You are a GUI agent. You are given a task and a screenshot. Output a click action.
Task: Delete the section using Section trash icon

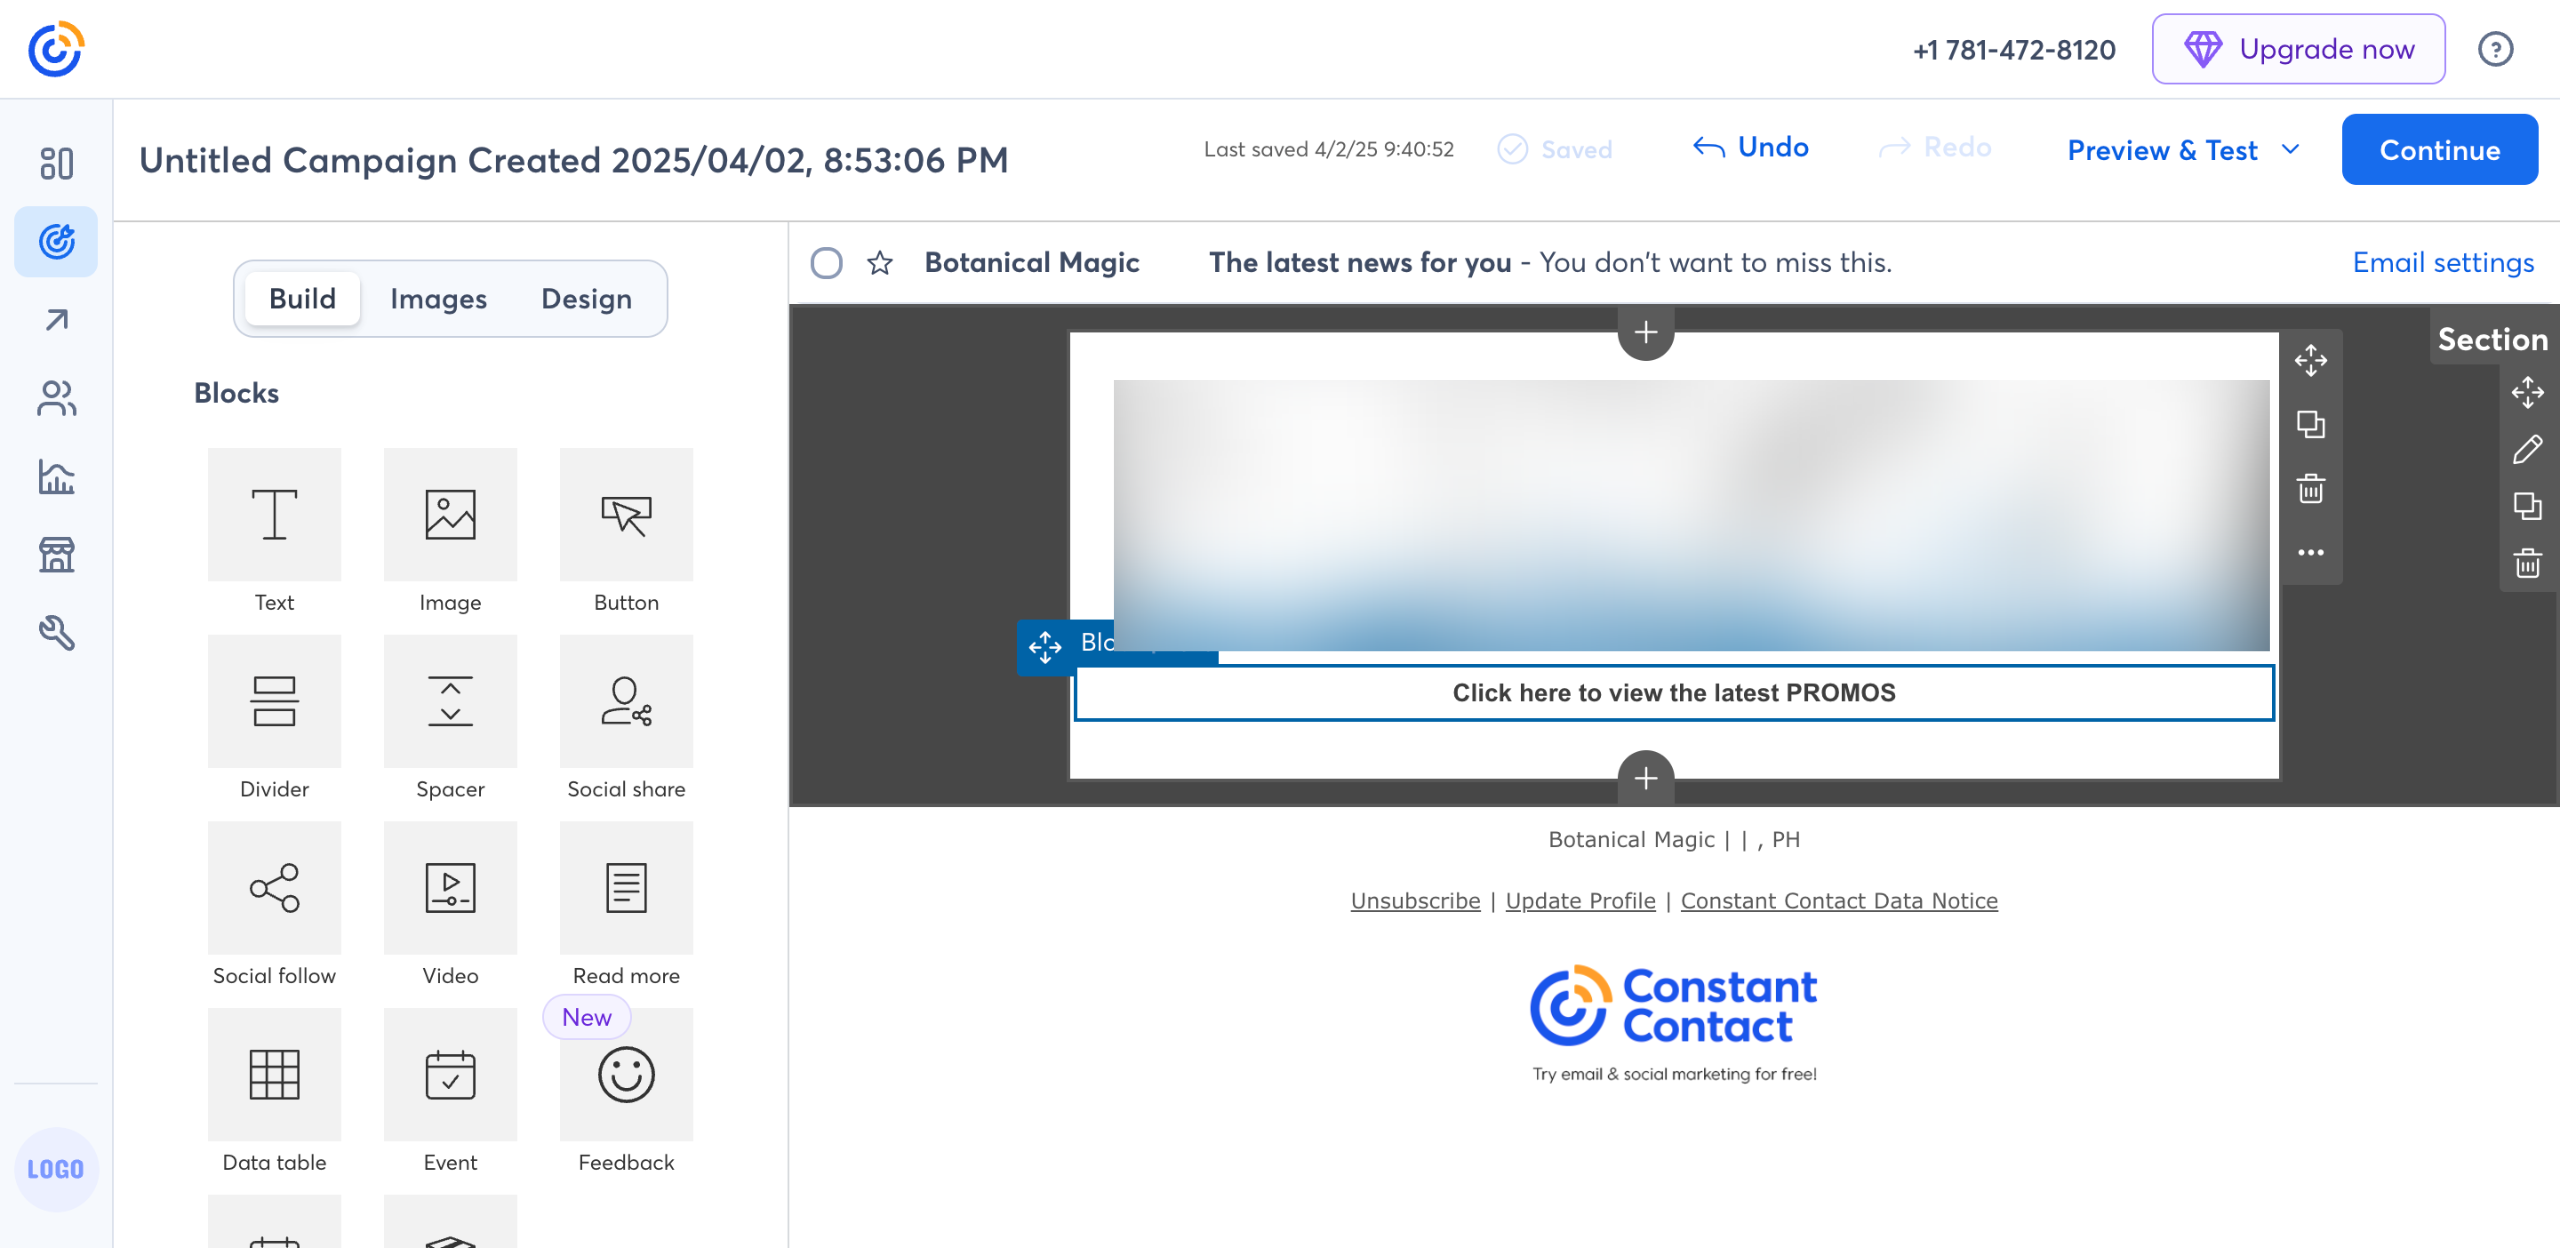(2527, 563)
